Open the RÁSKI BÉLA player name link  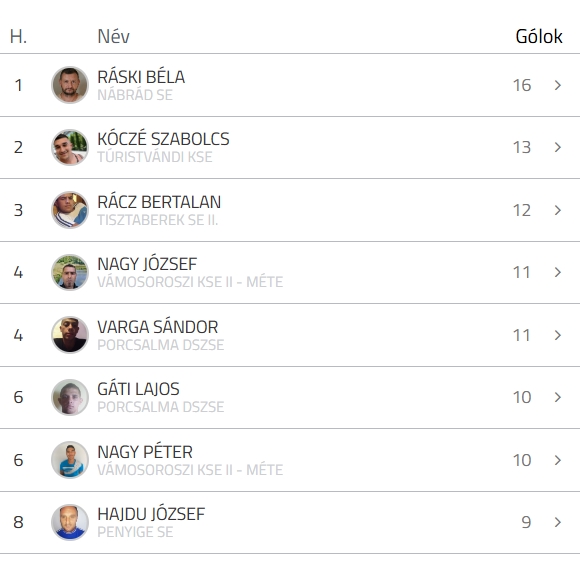coord(141,77)
